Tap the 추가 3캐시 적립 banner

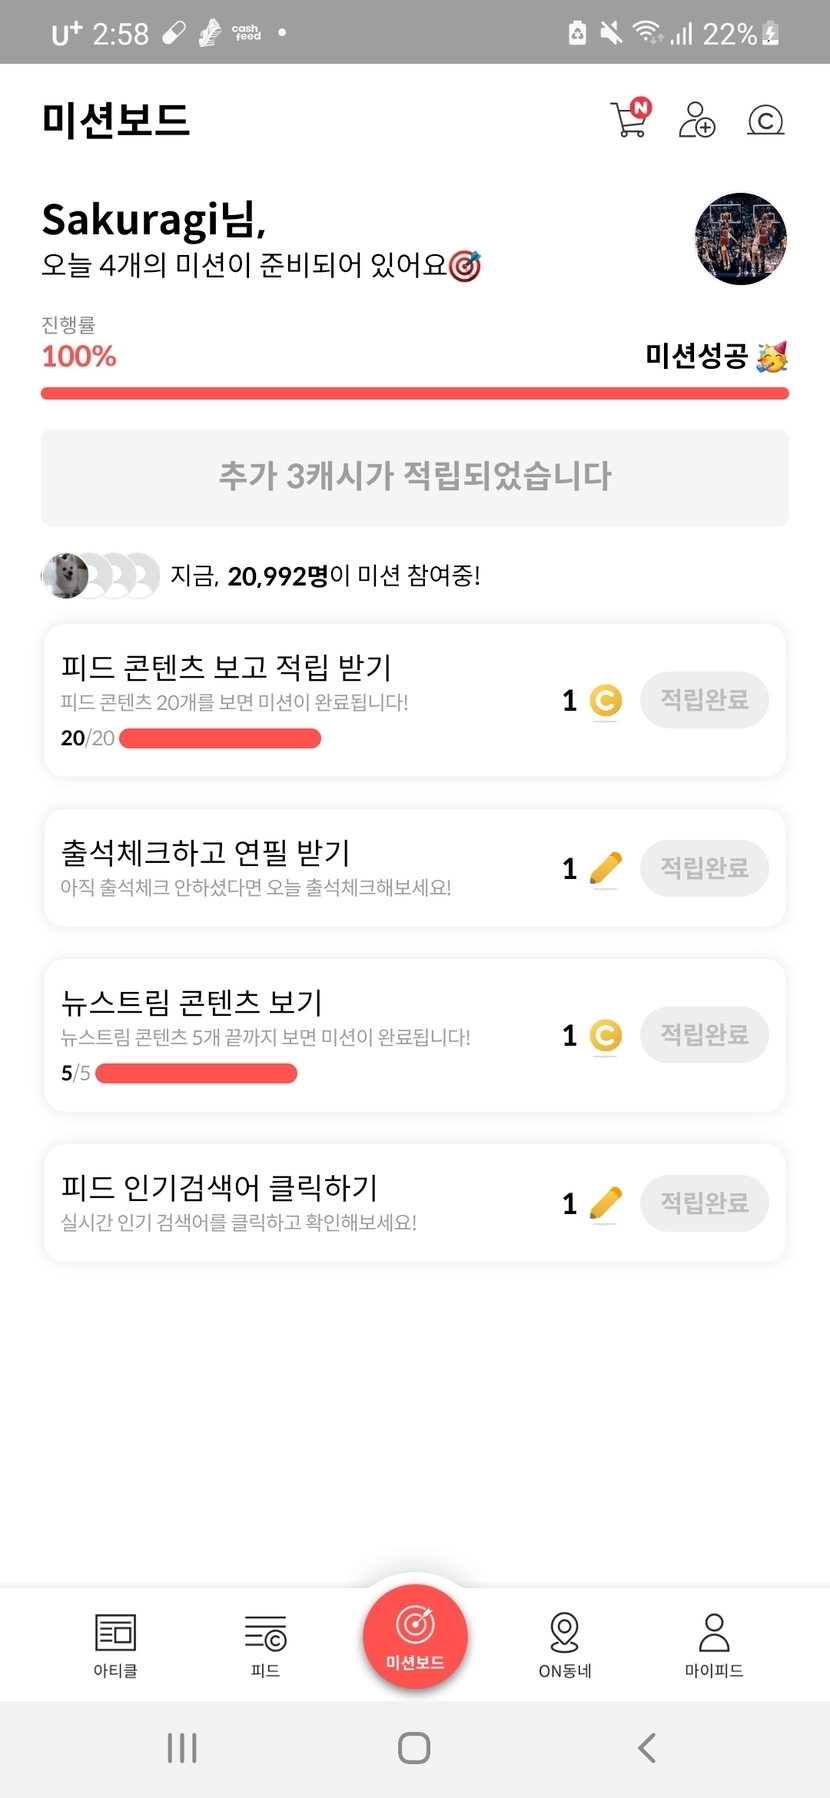pyautogui.click(x=415, y=477)
